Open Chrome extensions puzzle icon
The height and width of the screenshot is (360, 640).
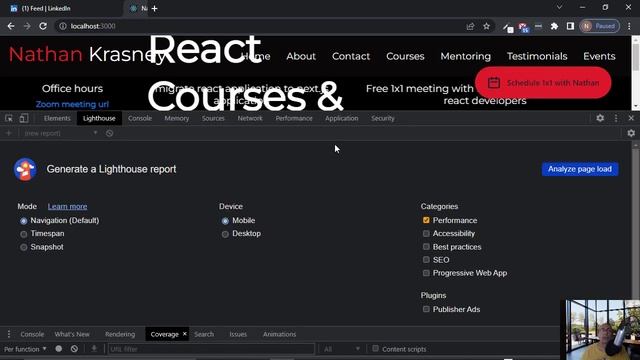pyautogui.click(x=554, y=26)
